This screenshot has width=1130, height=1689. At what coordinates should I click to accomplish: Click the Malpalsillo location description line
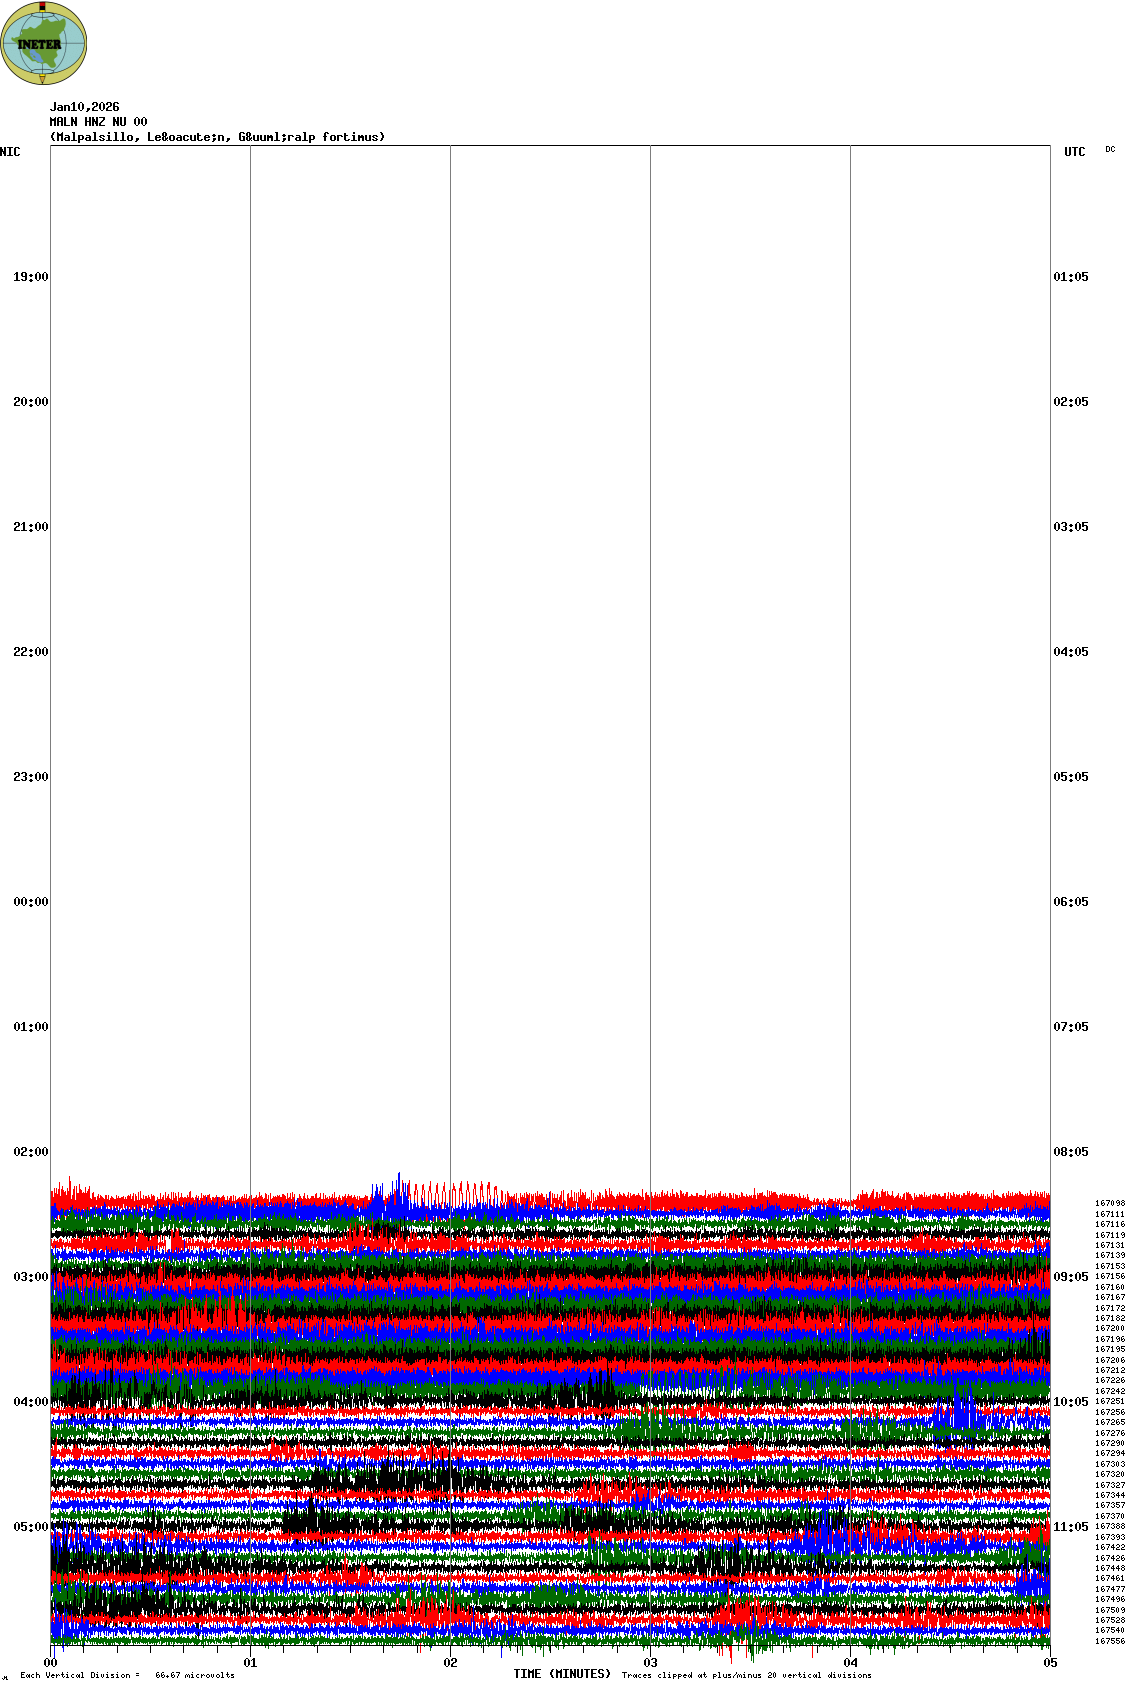[217, 137]
